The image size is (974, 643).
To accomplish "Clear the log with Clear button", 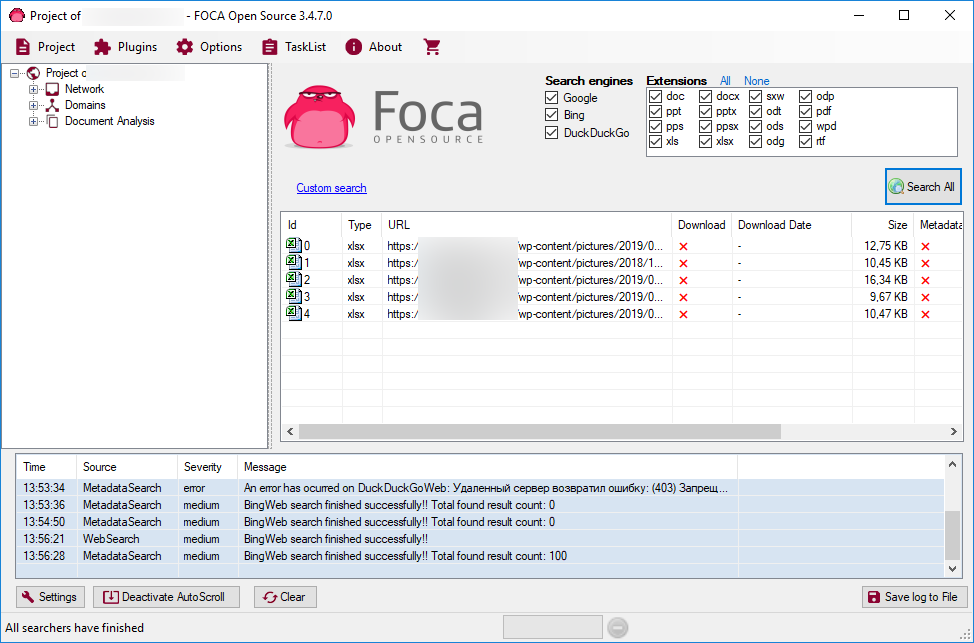I will point(285,597).
